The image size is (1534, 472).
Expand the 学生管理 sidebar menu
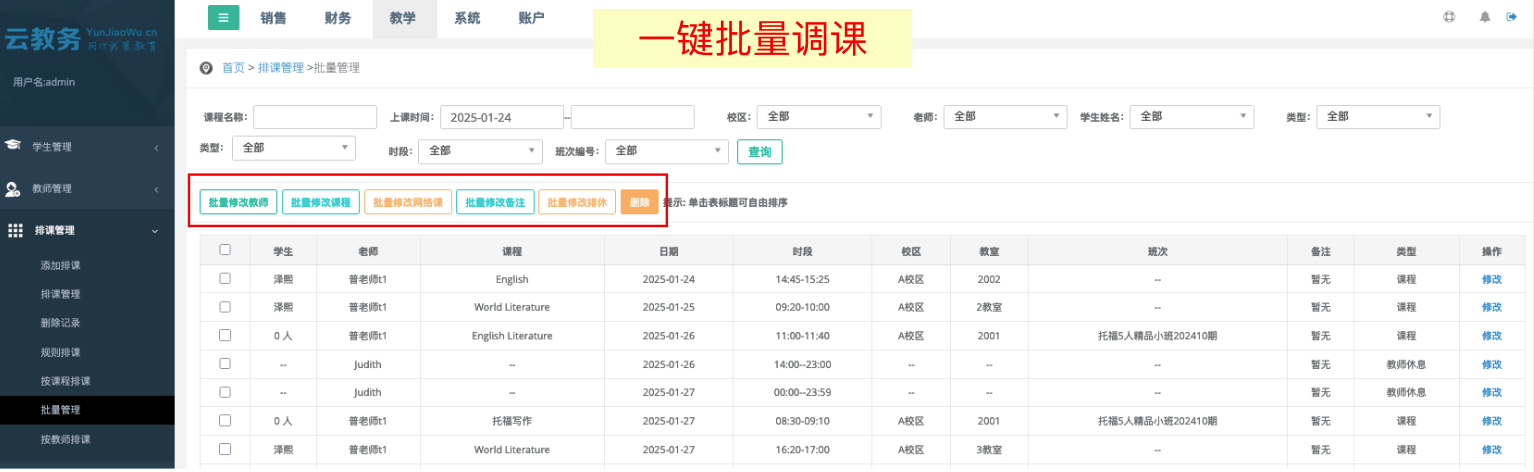(87, 146)
